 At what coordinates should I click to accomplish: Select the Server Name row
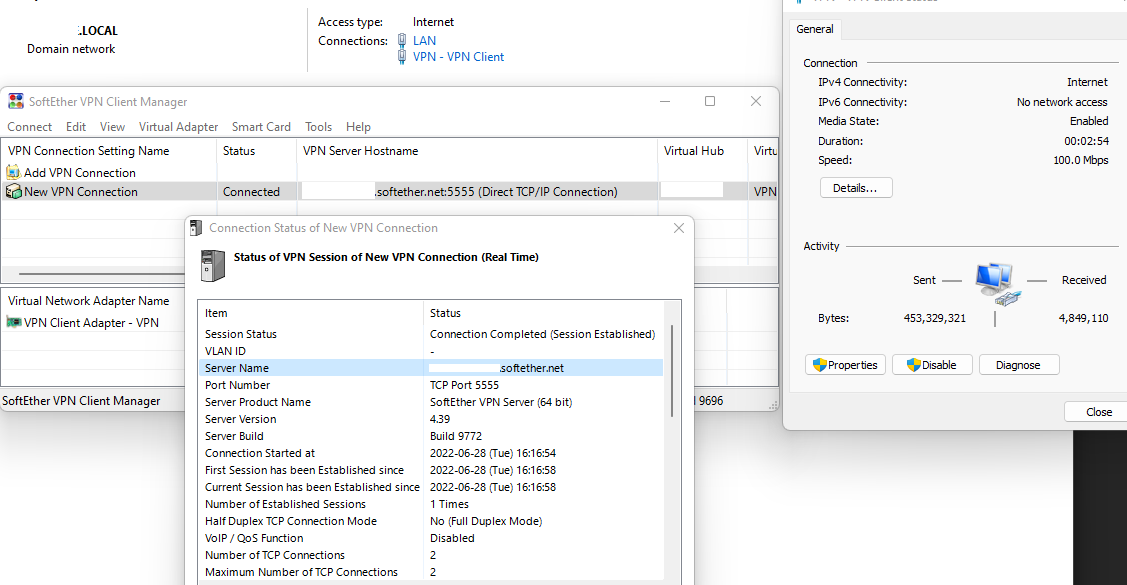[x=431, y=368]
